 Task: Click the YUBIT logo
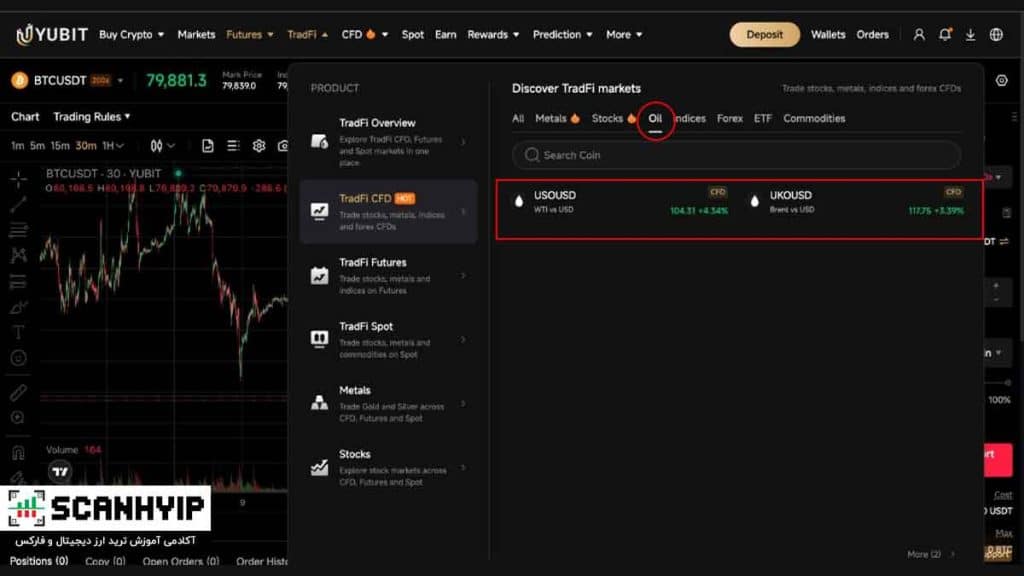click(52, 34)
